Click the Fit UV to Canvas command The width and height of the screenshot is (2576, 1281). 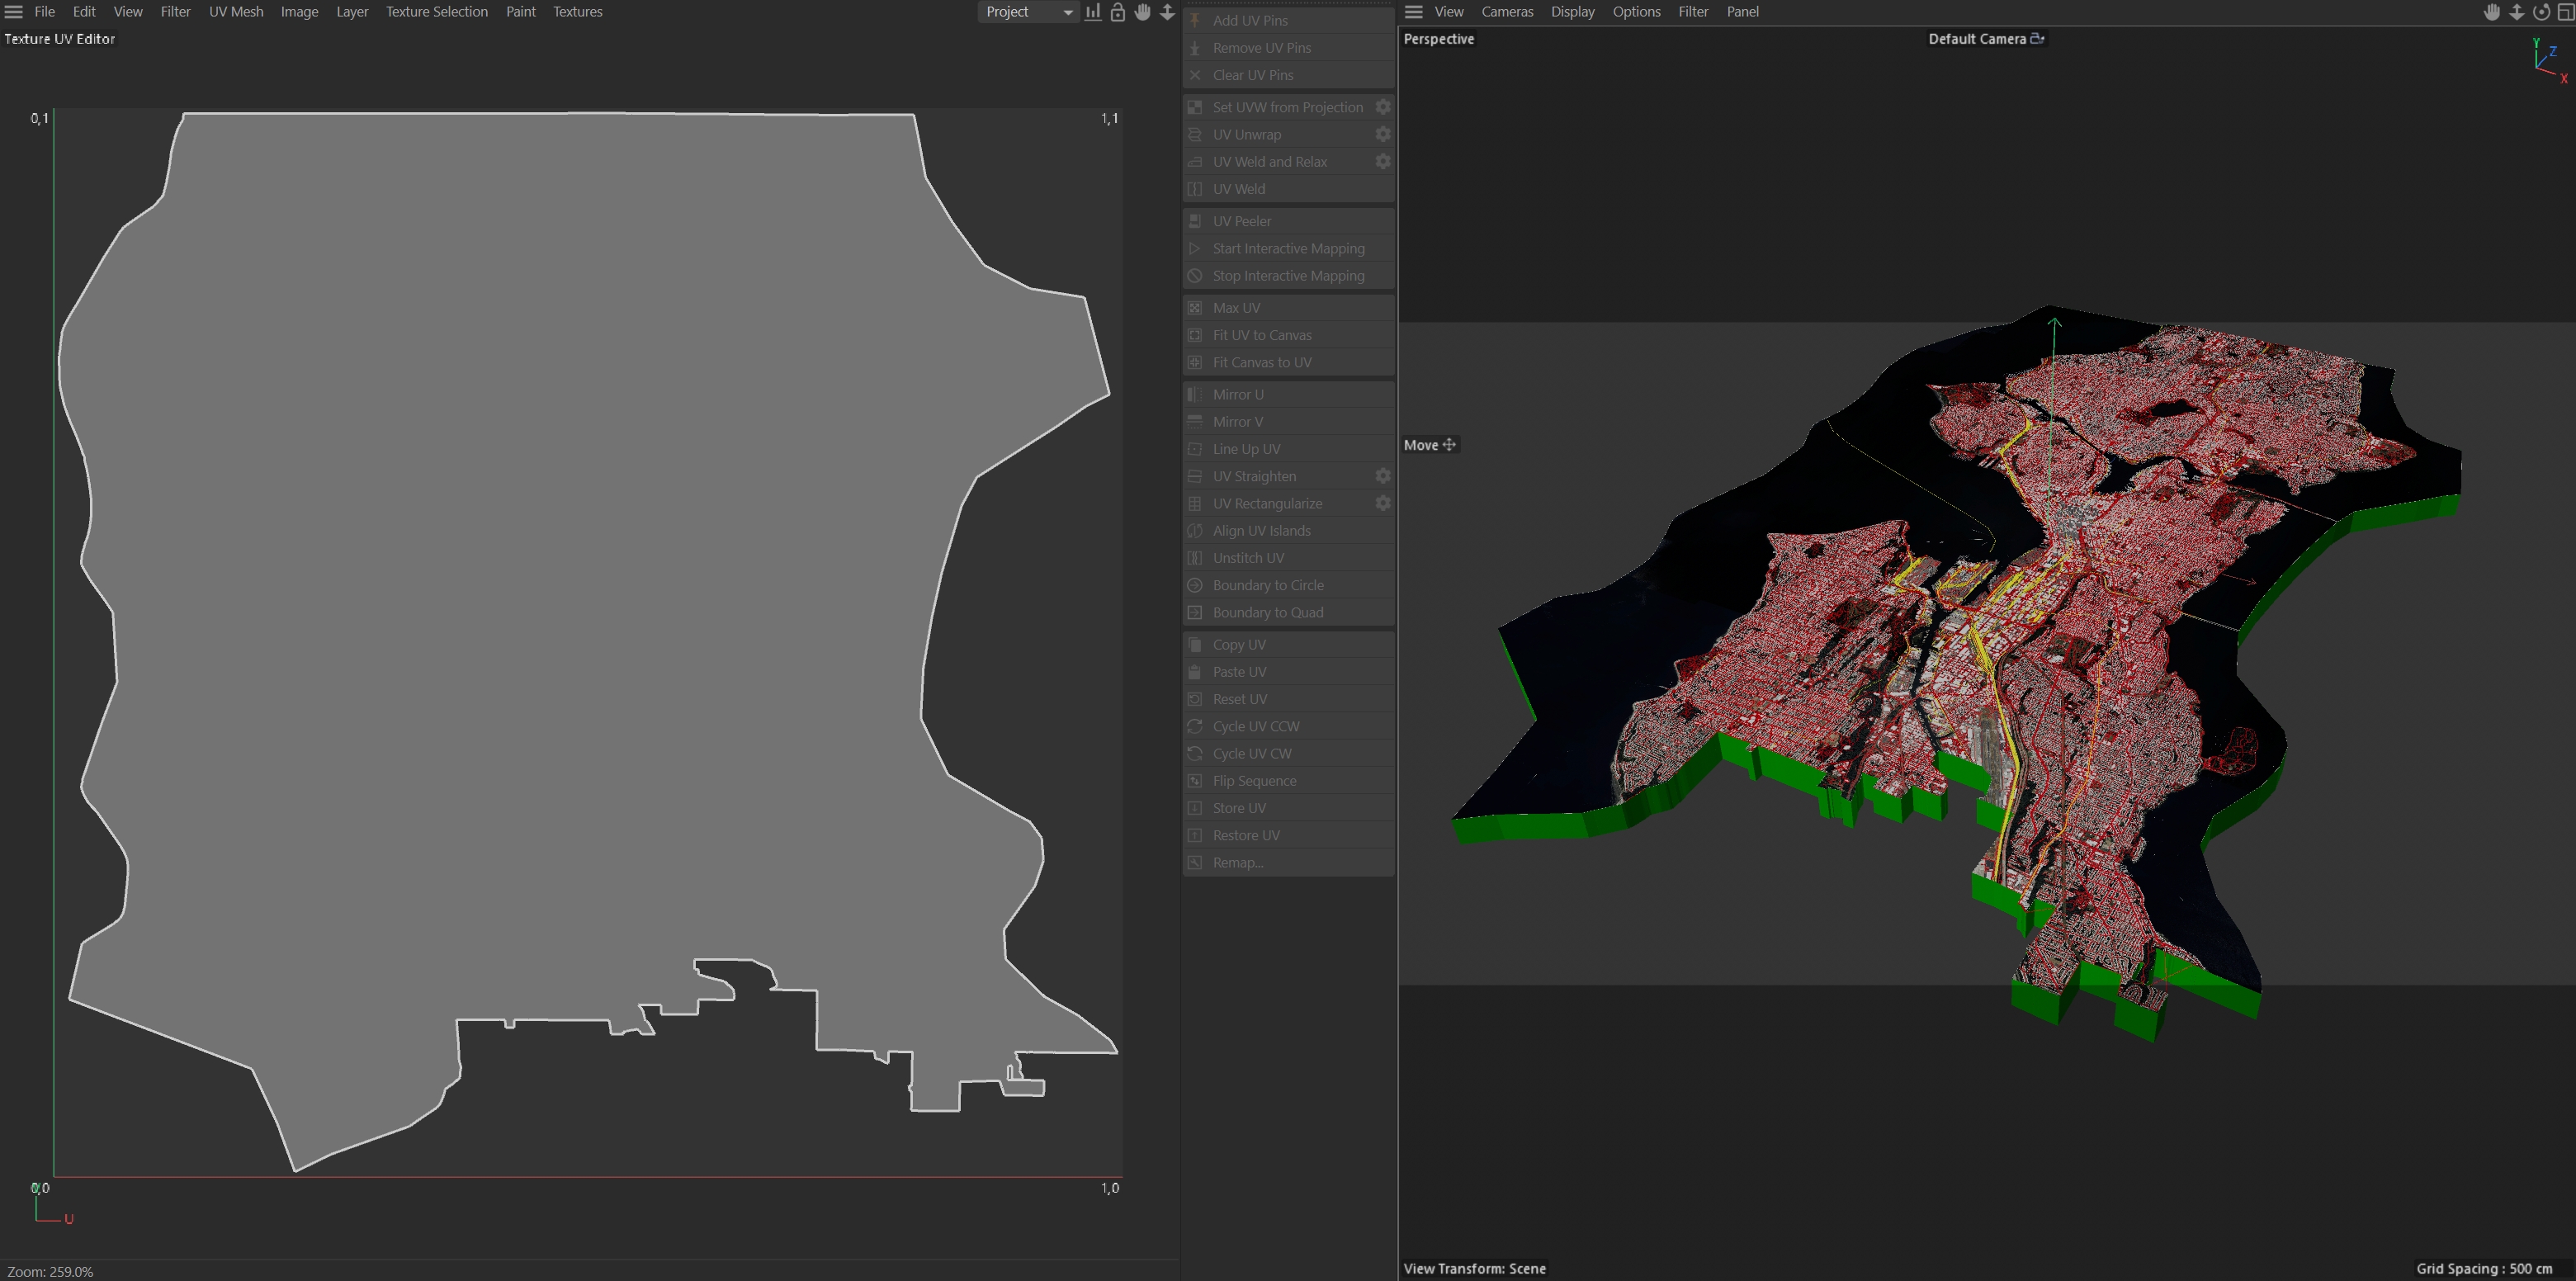1261,335
